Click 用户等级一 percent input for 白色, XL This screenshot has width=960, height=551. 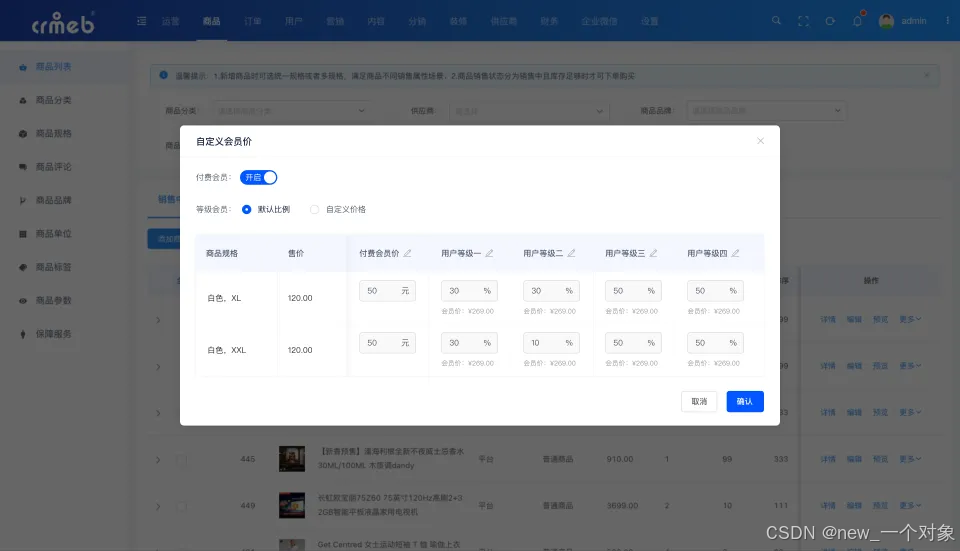(x=469, y=291)
